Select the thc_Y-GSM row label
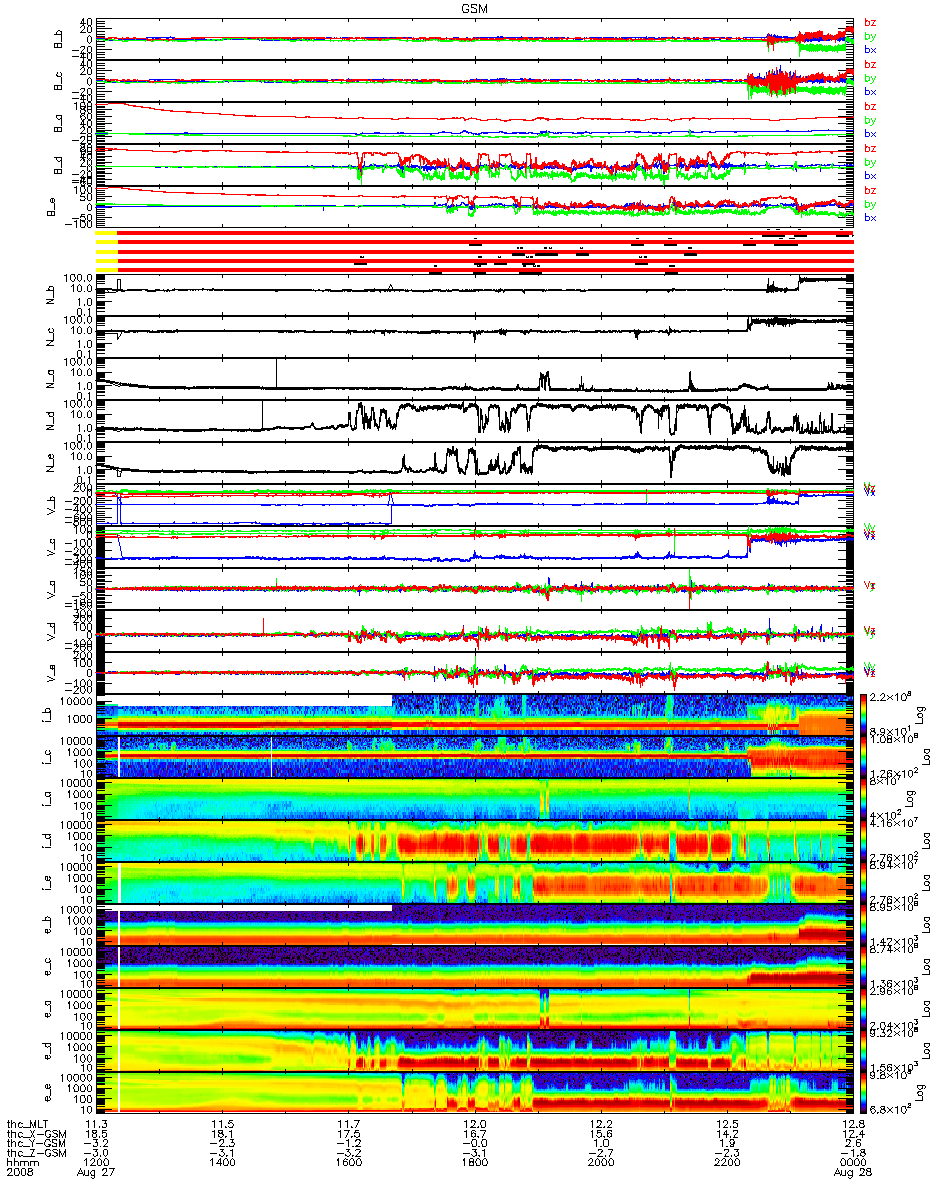 [36, 1145]
